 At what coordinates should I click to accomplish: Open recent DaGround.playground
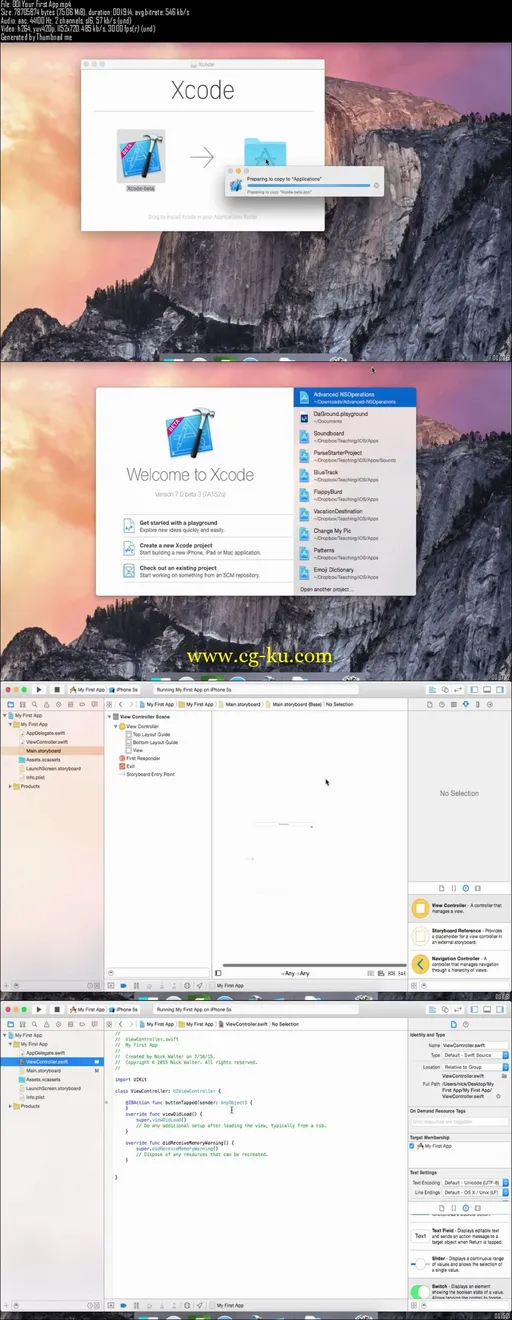point(354,416)
